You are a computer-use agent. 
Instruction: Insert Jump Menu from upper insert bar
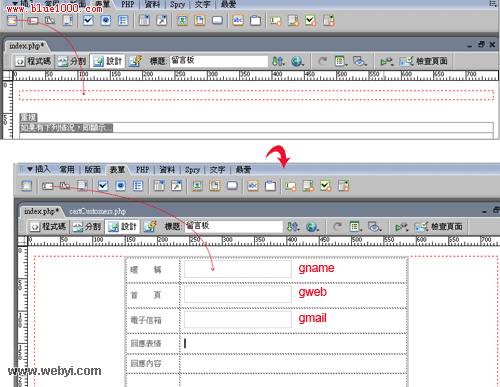162,21
